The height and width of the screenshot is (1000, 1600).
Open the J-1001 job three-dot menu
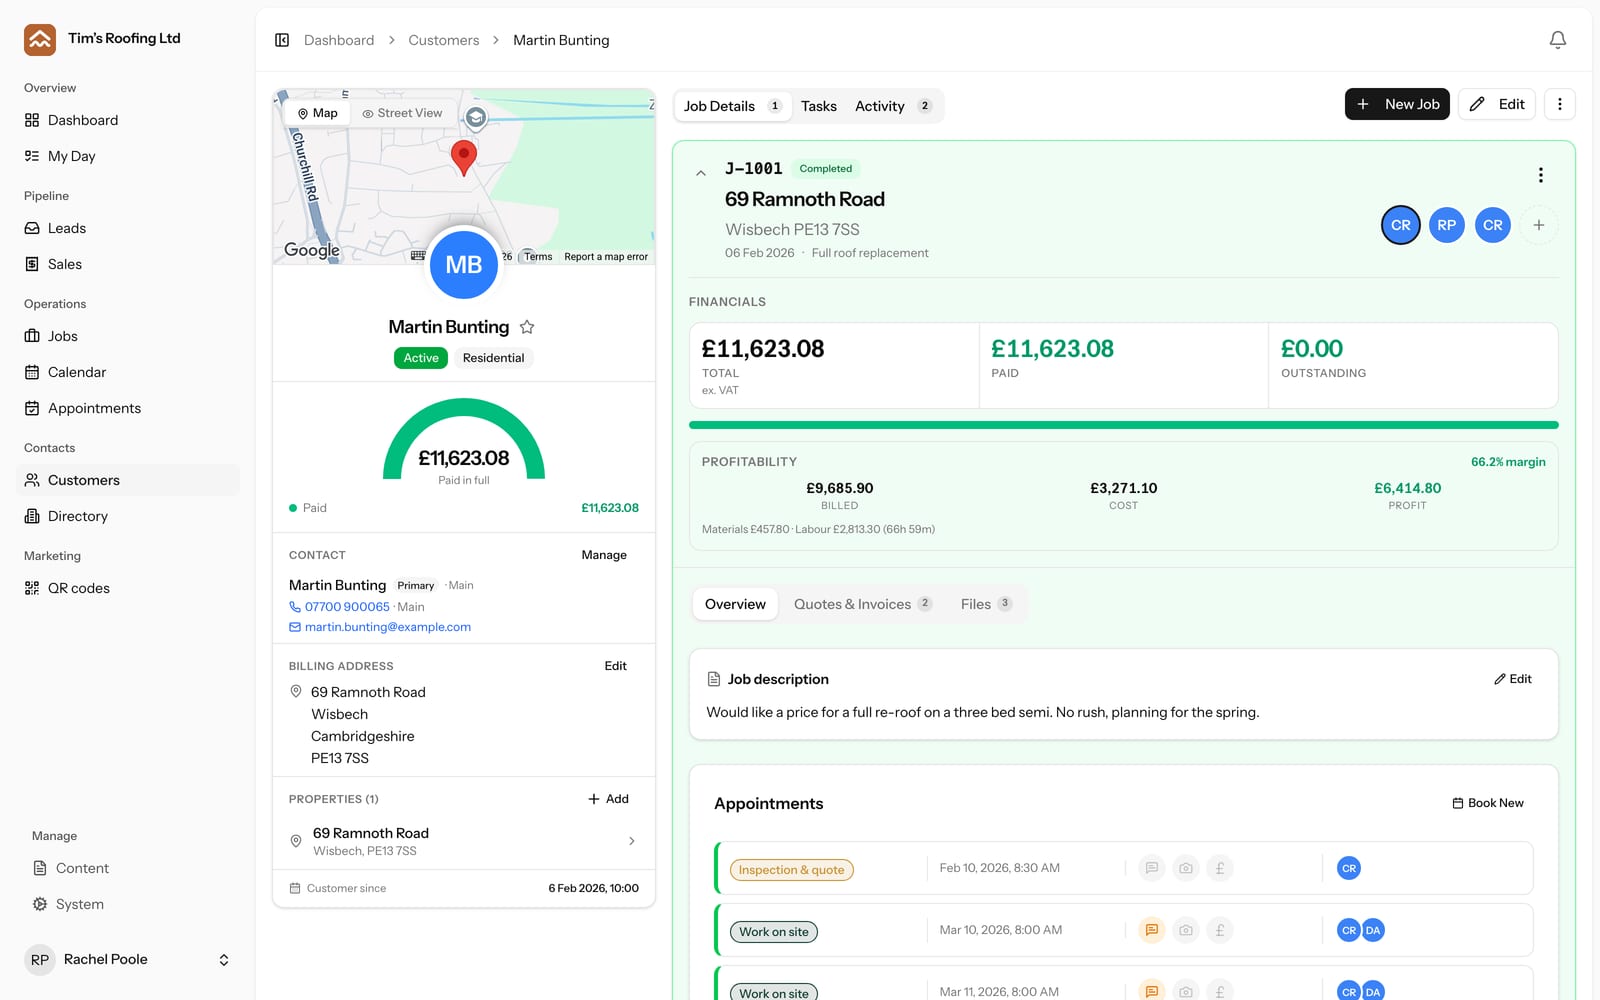[1540, 175]
